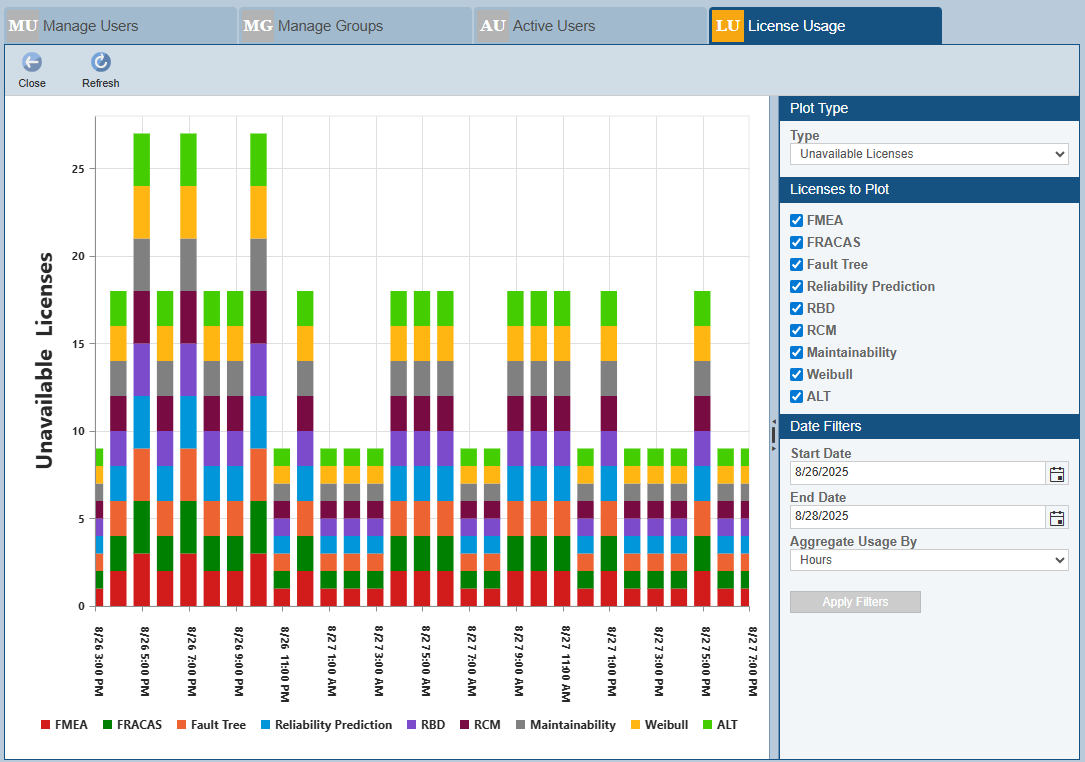
Task: Uncheck the FMEA license checkbox
Action: (797, 221)
